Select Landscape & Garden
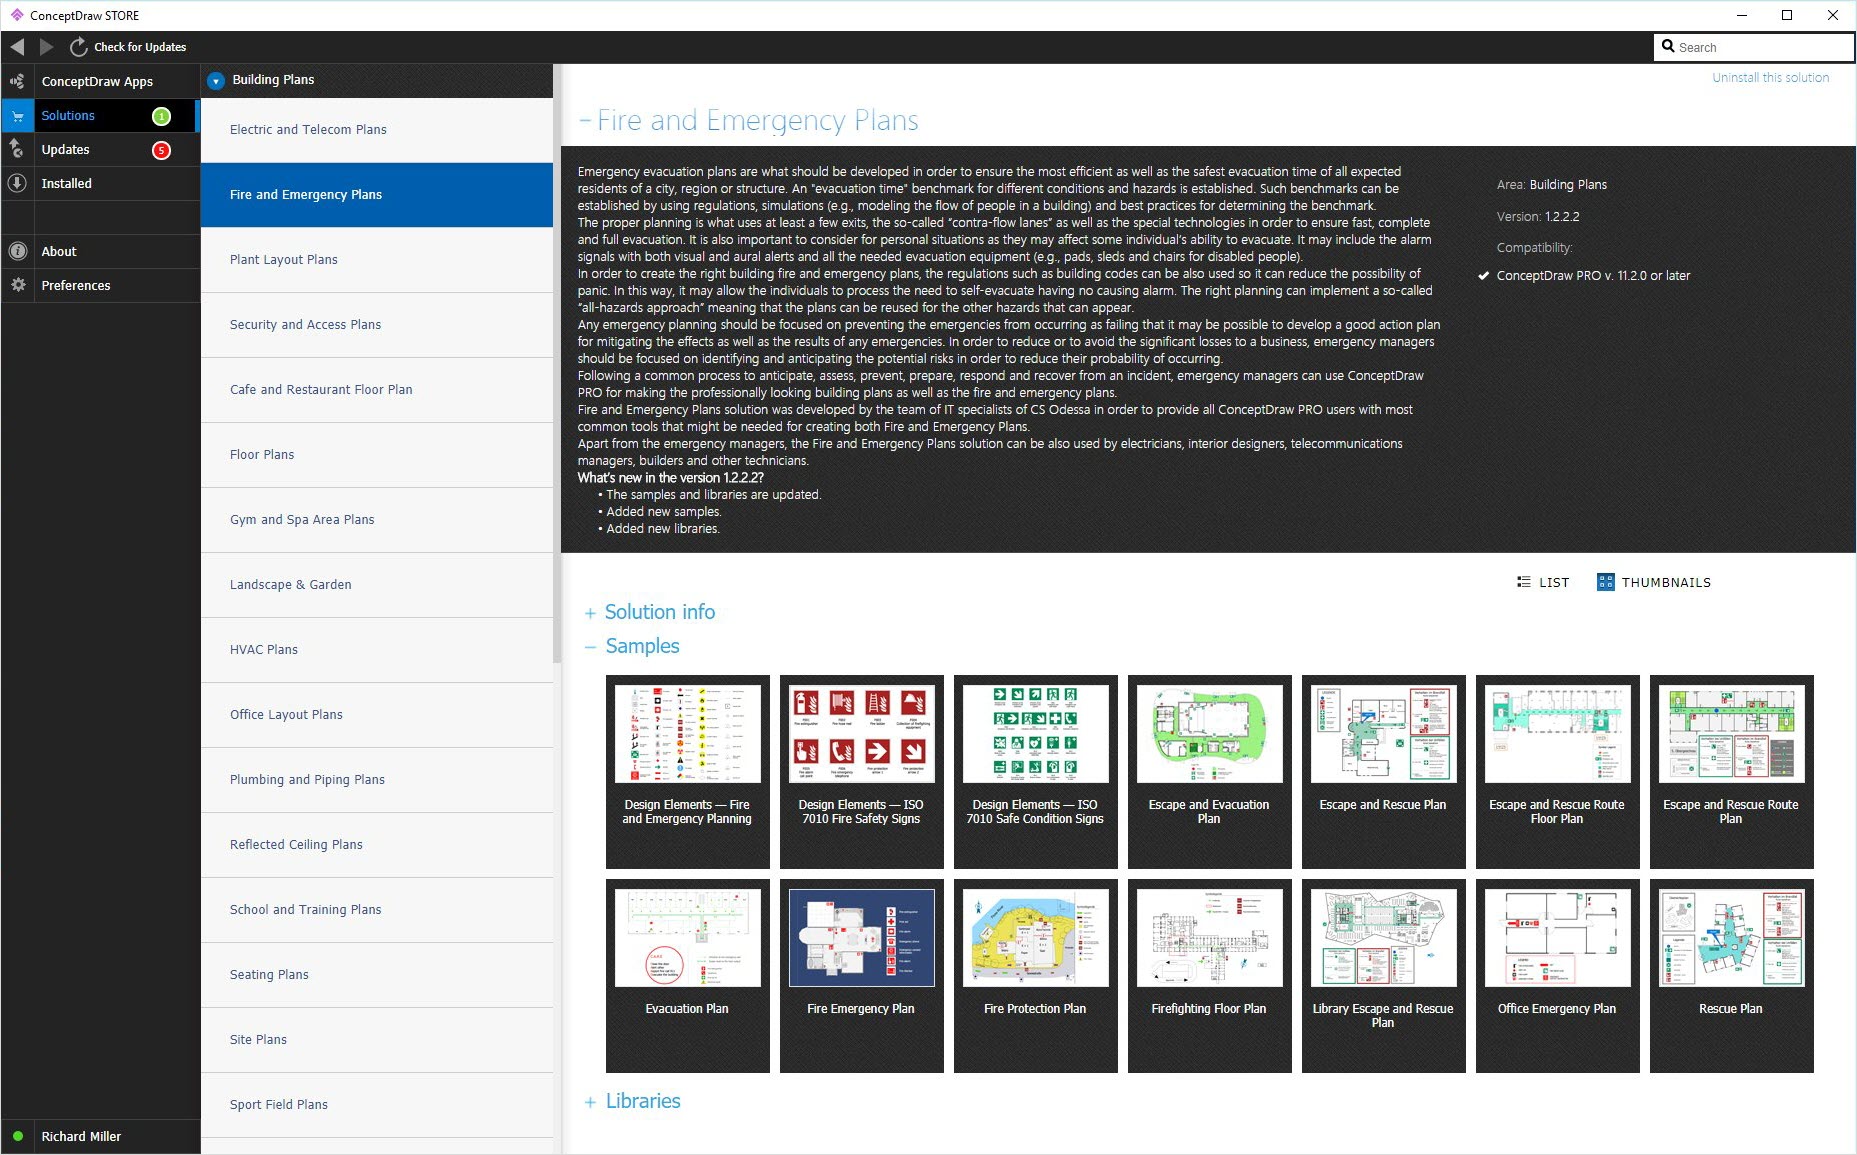The image size is (1857, 1155). point(377,585)
